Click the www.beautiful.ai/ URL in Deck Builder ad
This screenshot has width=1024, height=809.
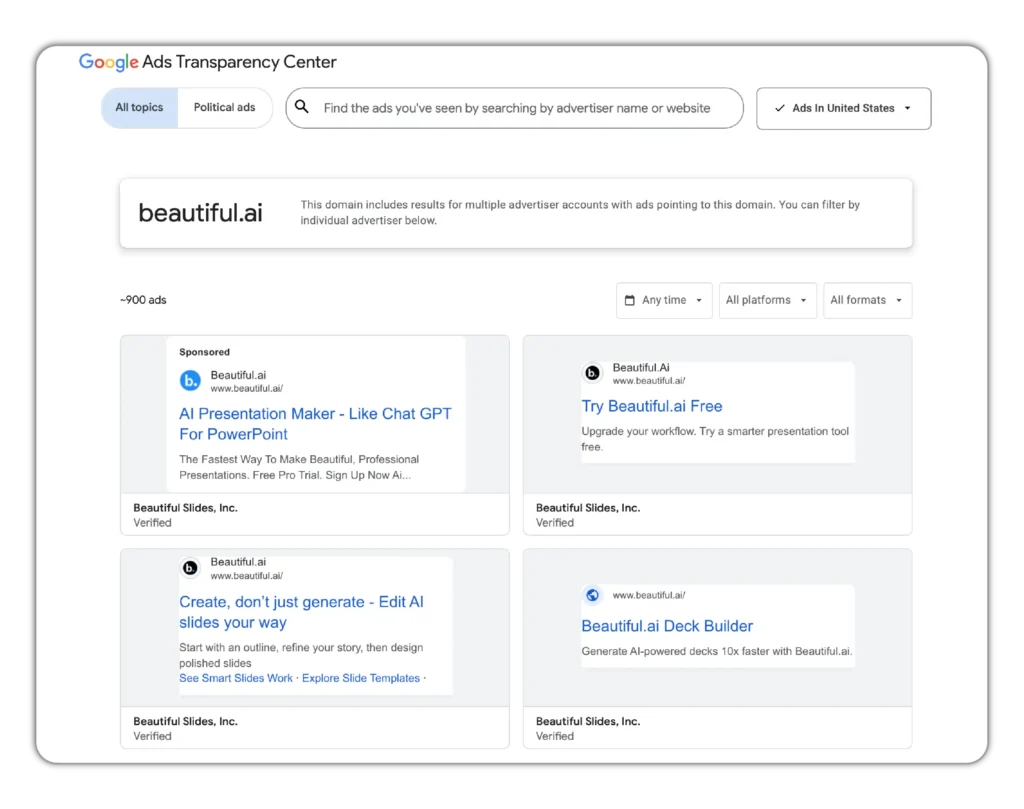pos(648,595)
